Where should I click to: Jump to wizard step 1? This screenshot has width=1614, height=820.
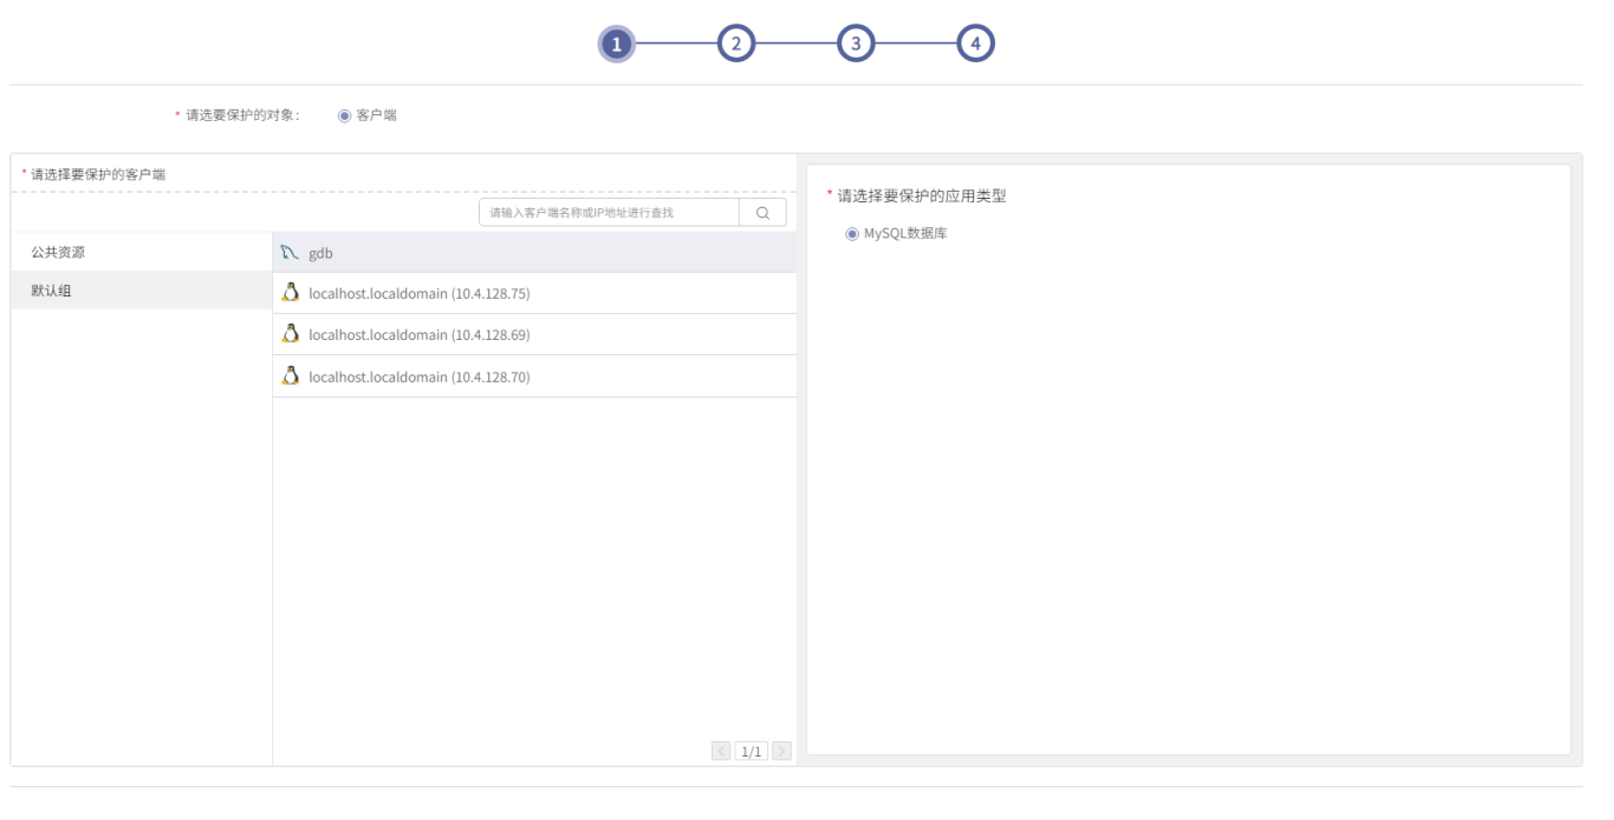[616, 44]
